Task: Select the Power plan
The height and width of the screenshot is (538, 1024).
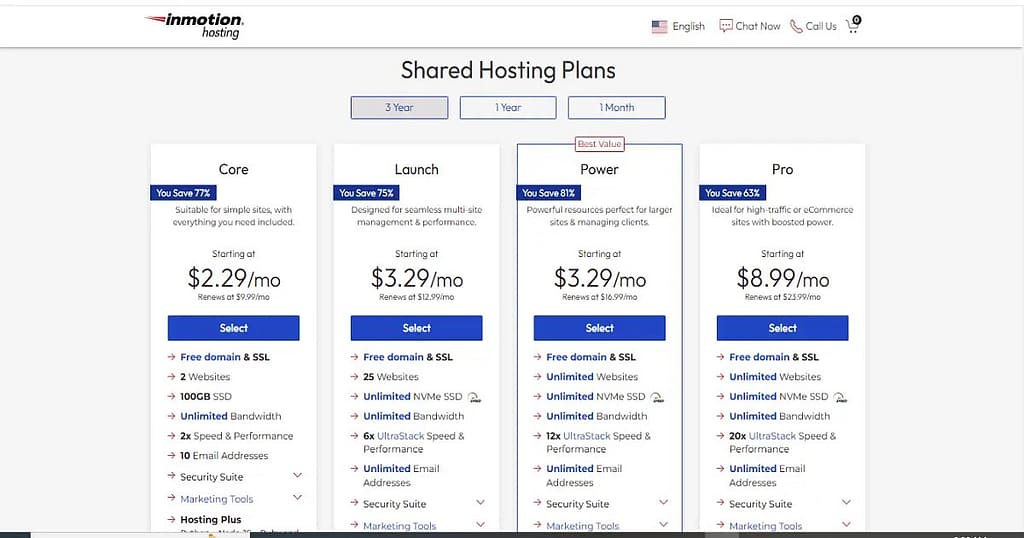Action: (x=600, y=328)
